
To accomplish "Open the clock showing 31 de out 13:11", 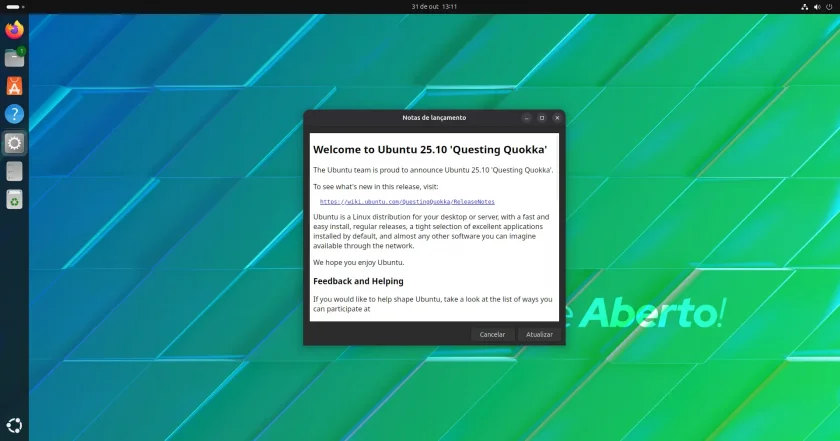I will [x=434, y=7].
